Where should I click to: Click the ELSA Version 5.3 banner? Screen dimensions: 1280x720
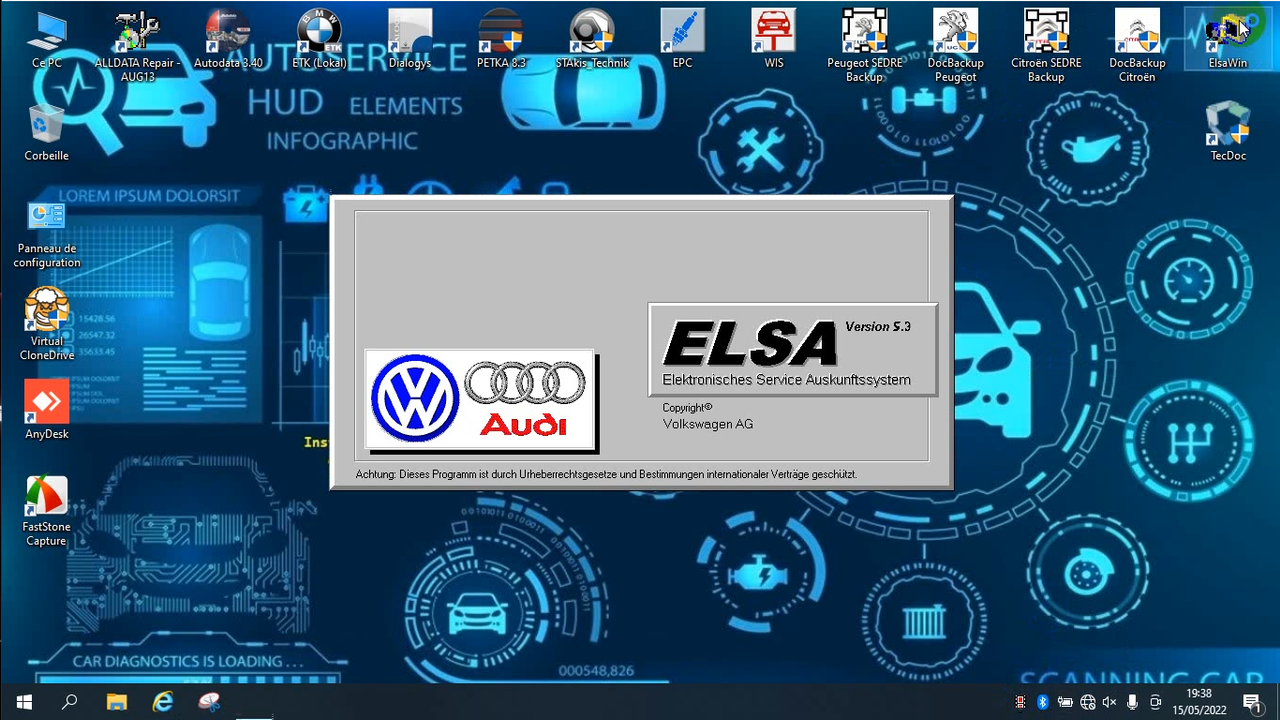point(793,350)
